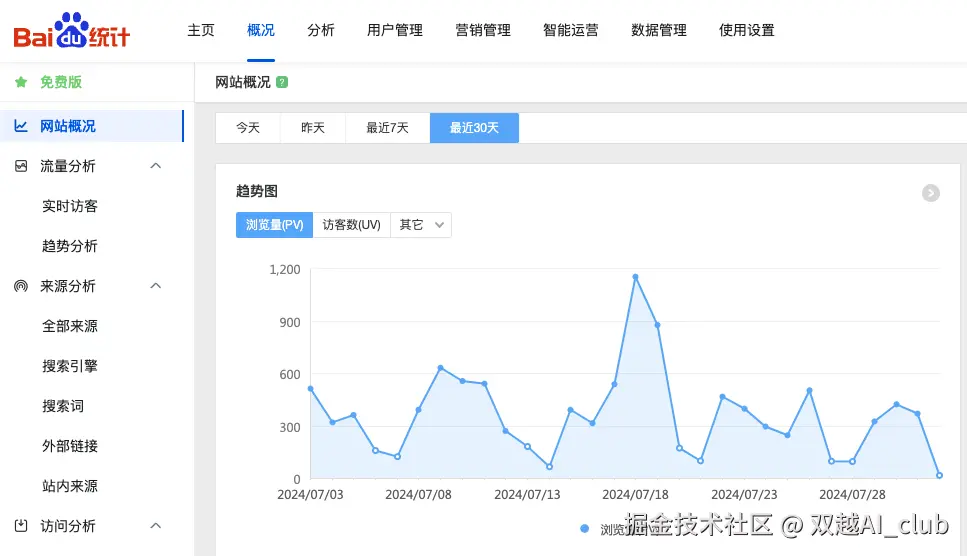967x556 pixels.
Task: Open the 智能运营 menu
Action: pos(570,30)
